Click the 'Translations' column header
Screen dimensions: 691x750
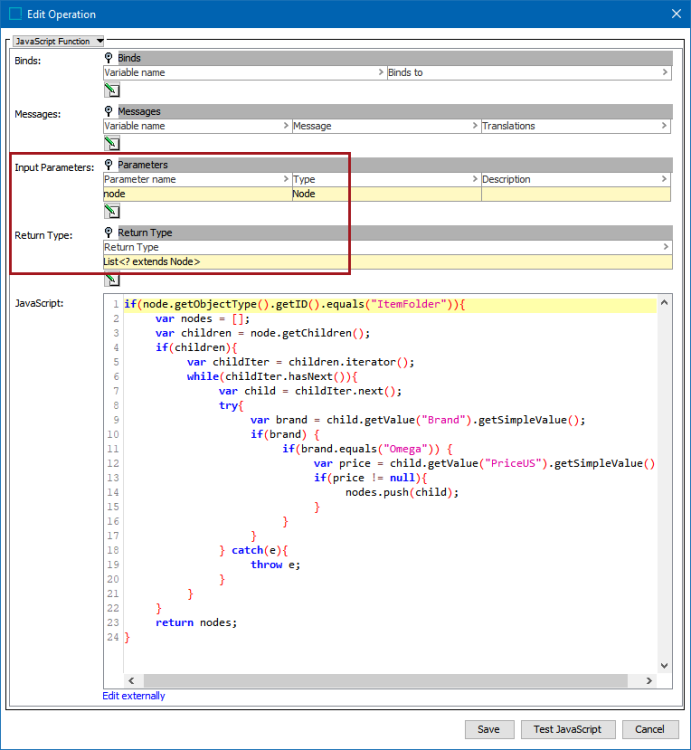pos(576,126)
